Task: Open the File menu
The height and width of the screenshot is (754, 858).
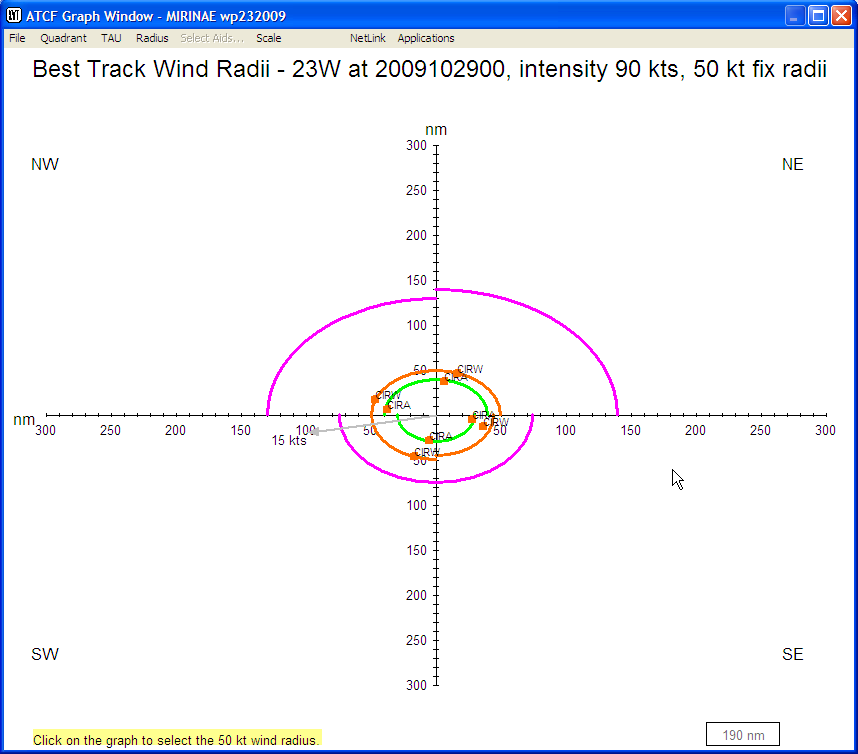Action: [16, 38]
